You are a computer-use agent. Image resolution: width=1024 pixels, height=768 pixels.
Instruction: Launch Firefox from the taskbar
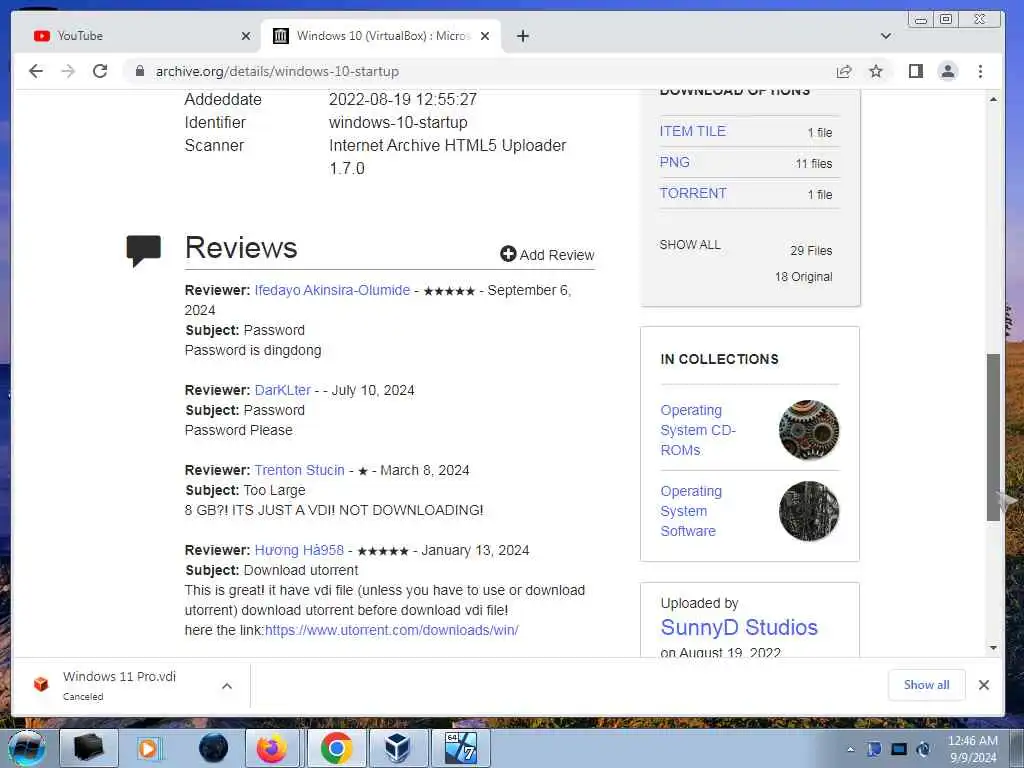[271, 748]
